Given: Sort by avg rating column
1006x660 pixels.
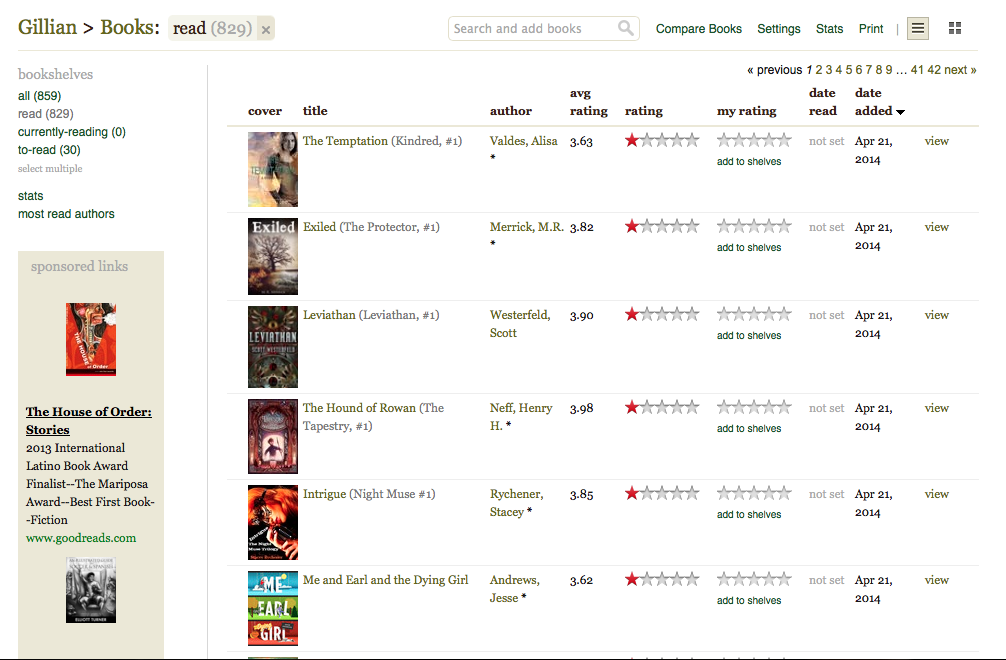Looking at the screenshot, I should coord(588,102).
